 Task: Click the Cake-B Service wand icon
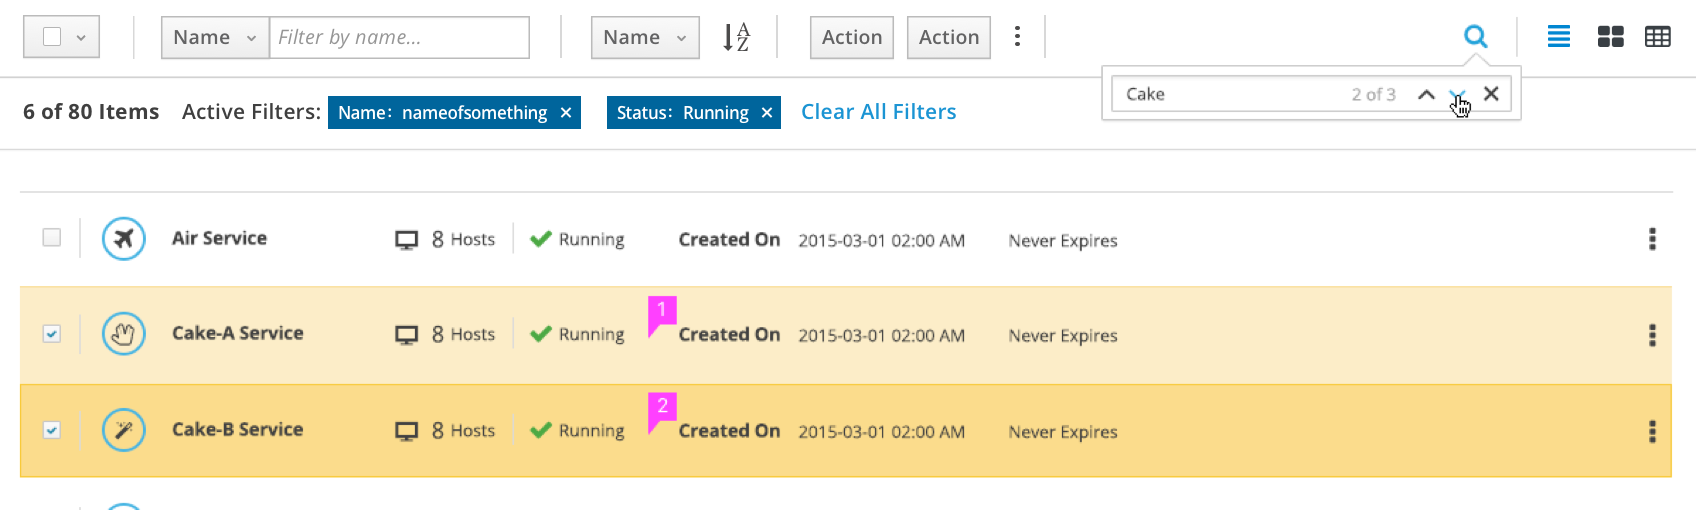pyautogui.click(x=124, y=430)
